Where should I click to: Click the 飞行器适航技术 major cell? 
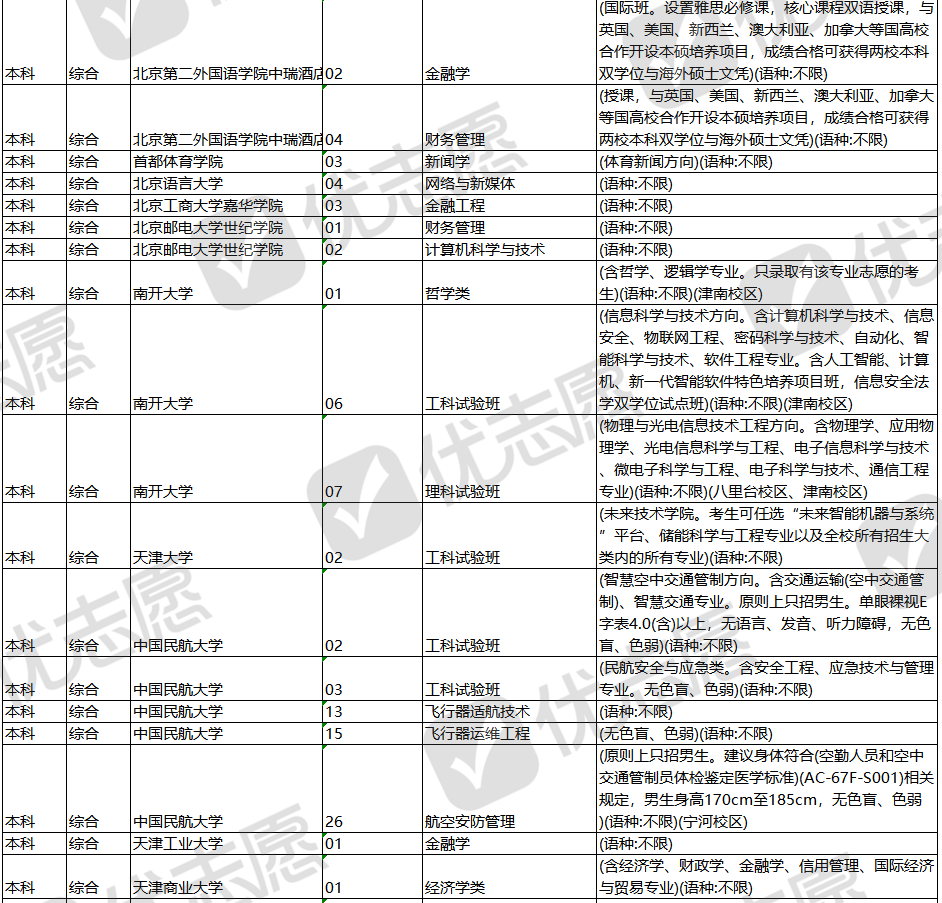pyautogui.click(x=477, y=712)
